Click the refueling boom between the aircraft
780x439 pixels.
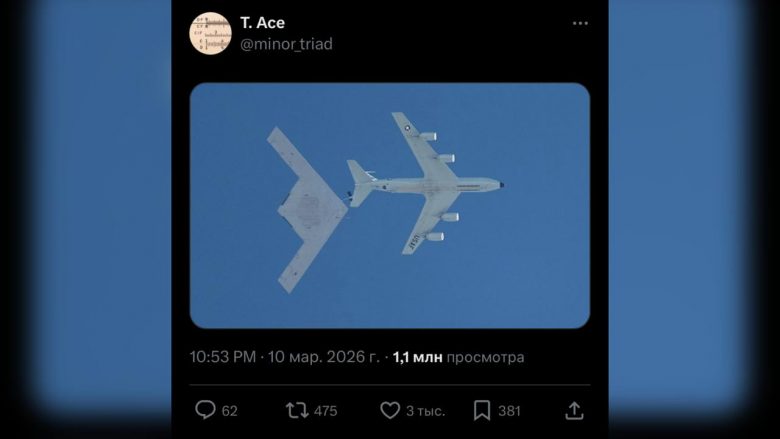348,196
